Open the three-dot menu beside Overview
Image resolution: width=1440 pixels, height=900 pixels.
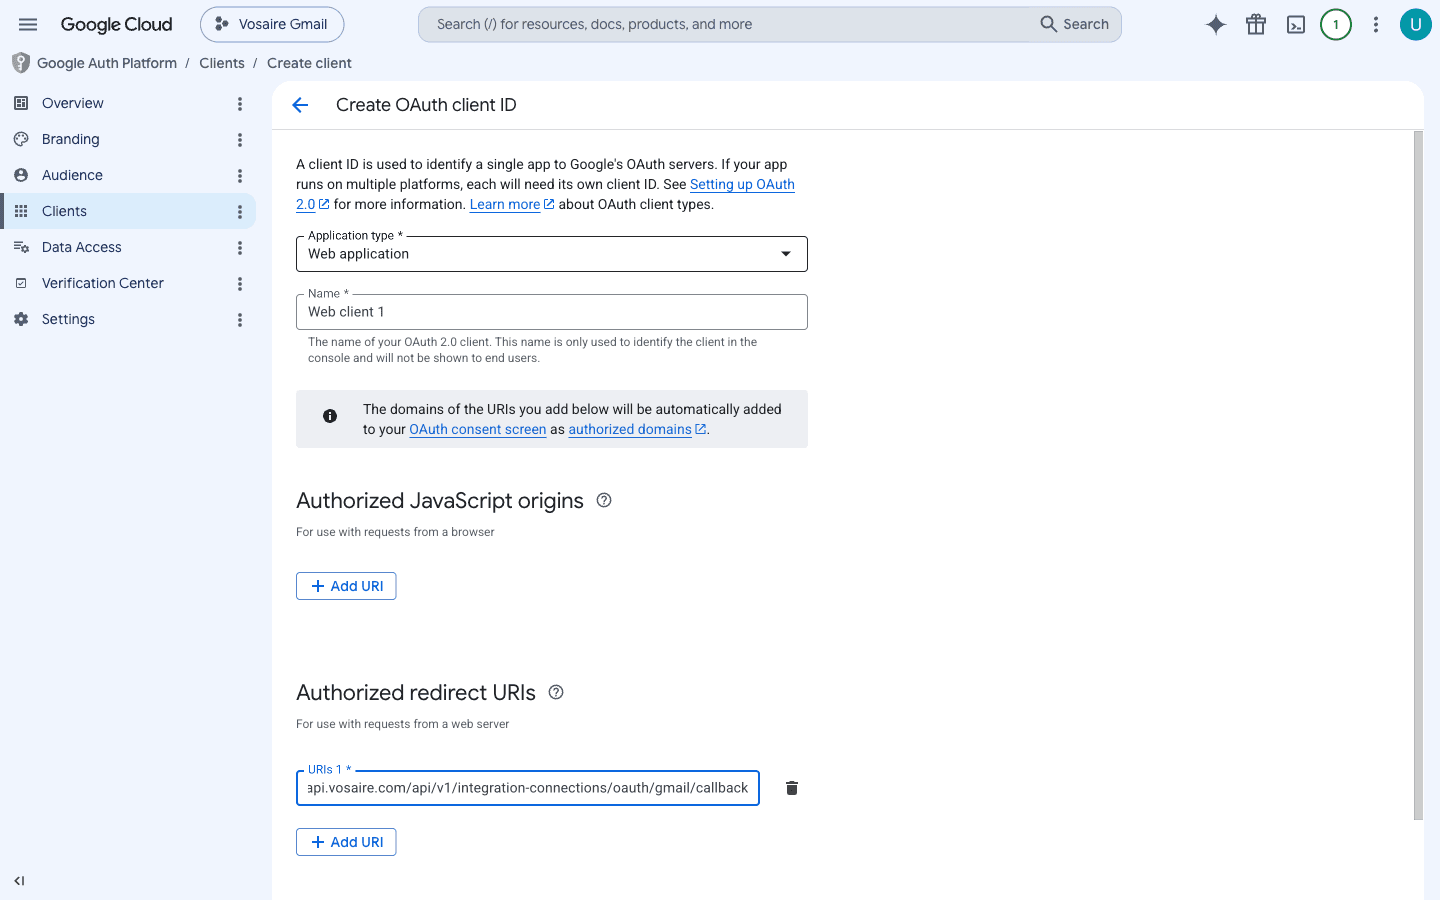(240, 104)
